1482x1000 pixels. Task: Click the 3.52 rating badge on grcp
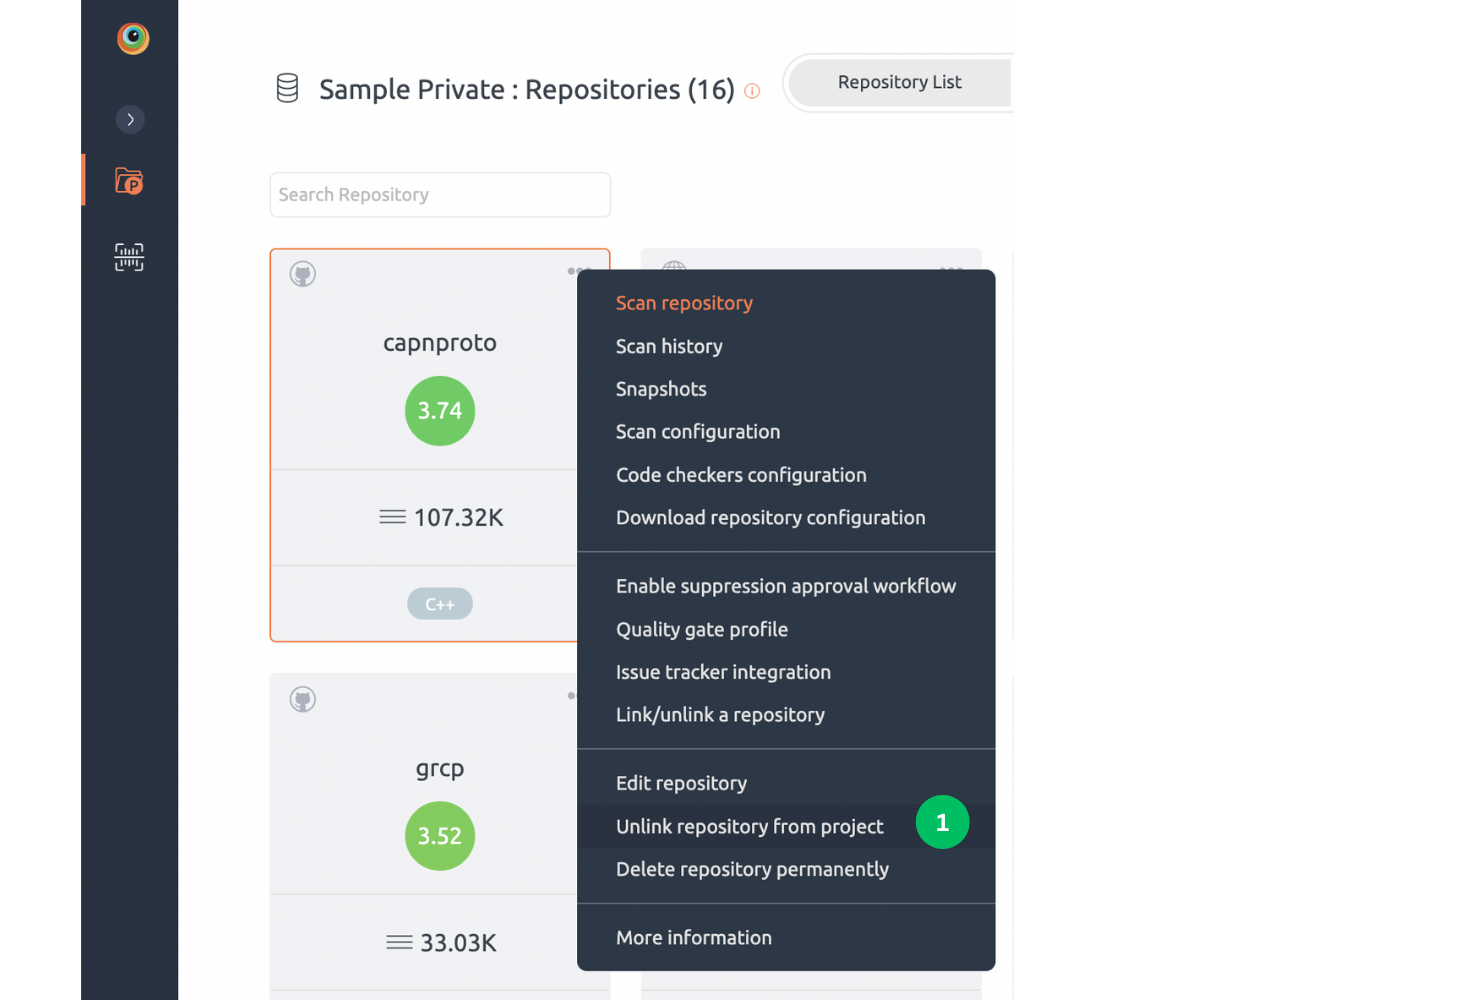click(x=440, y=836)
